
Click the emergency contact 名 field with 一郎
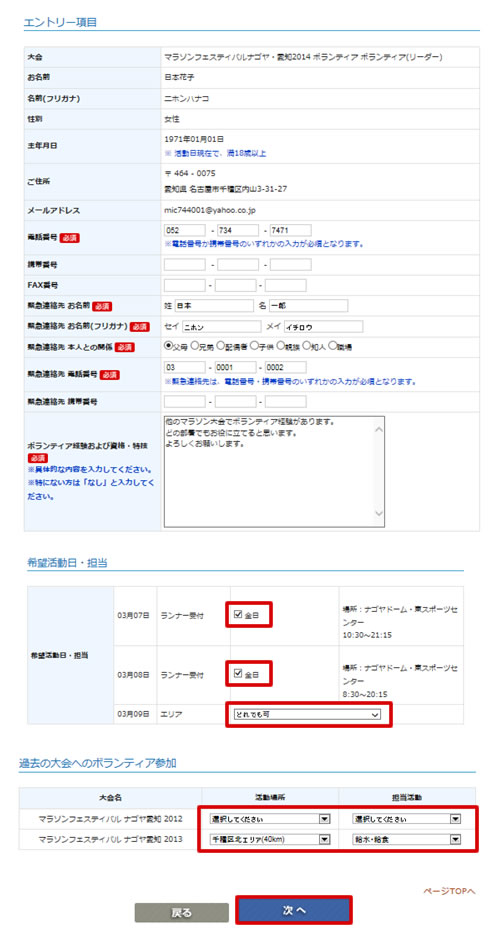(308, 306)
